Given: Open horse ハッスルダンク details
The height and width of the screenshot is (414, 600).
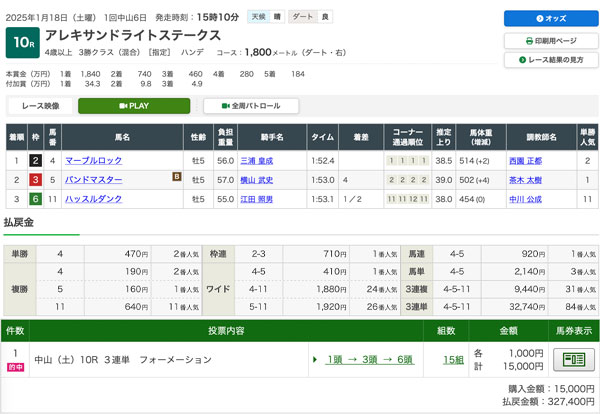Looking at the screenshot, I should 96,200.
